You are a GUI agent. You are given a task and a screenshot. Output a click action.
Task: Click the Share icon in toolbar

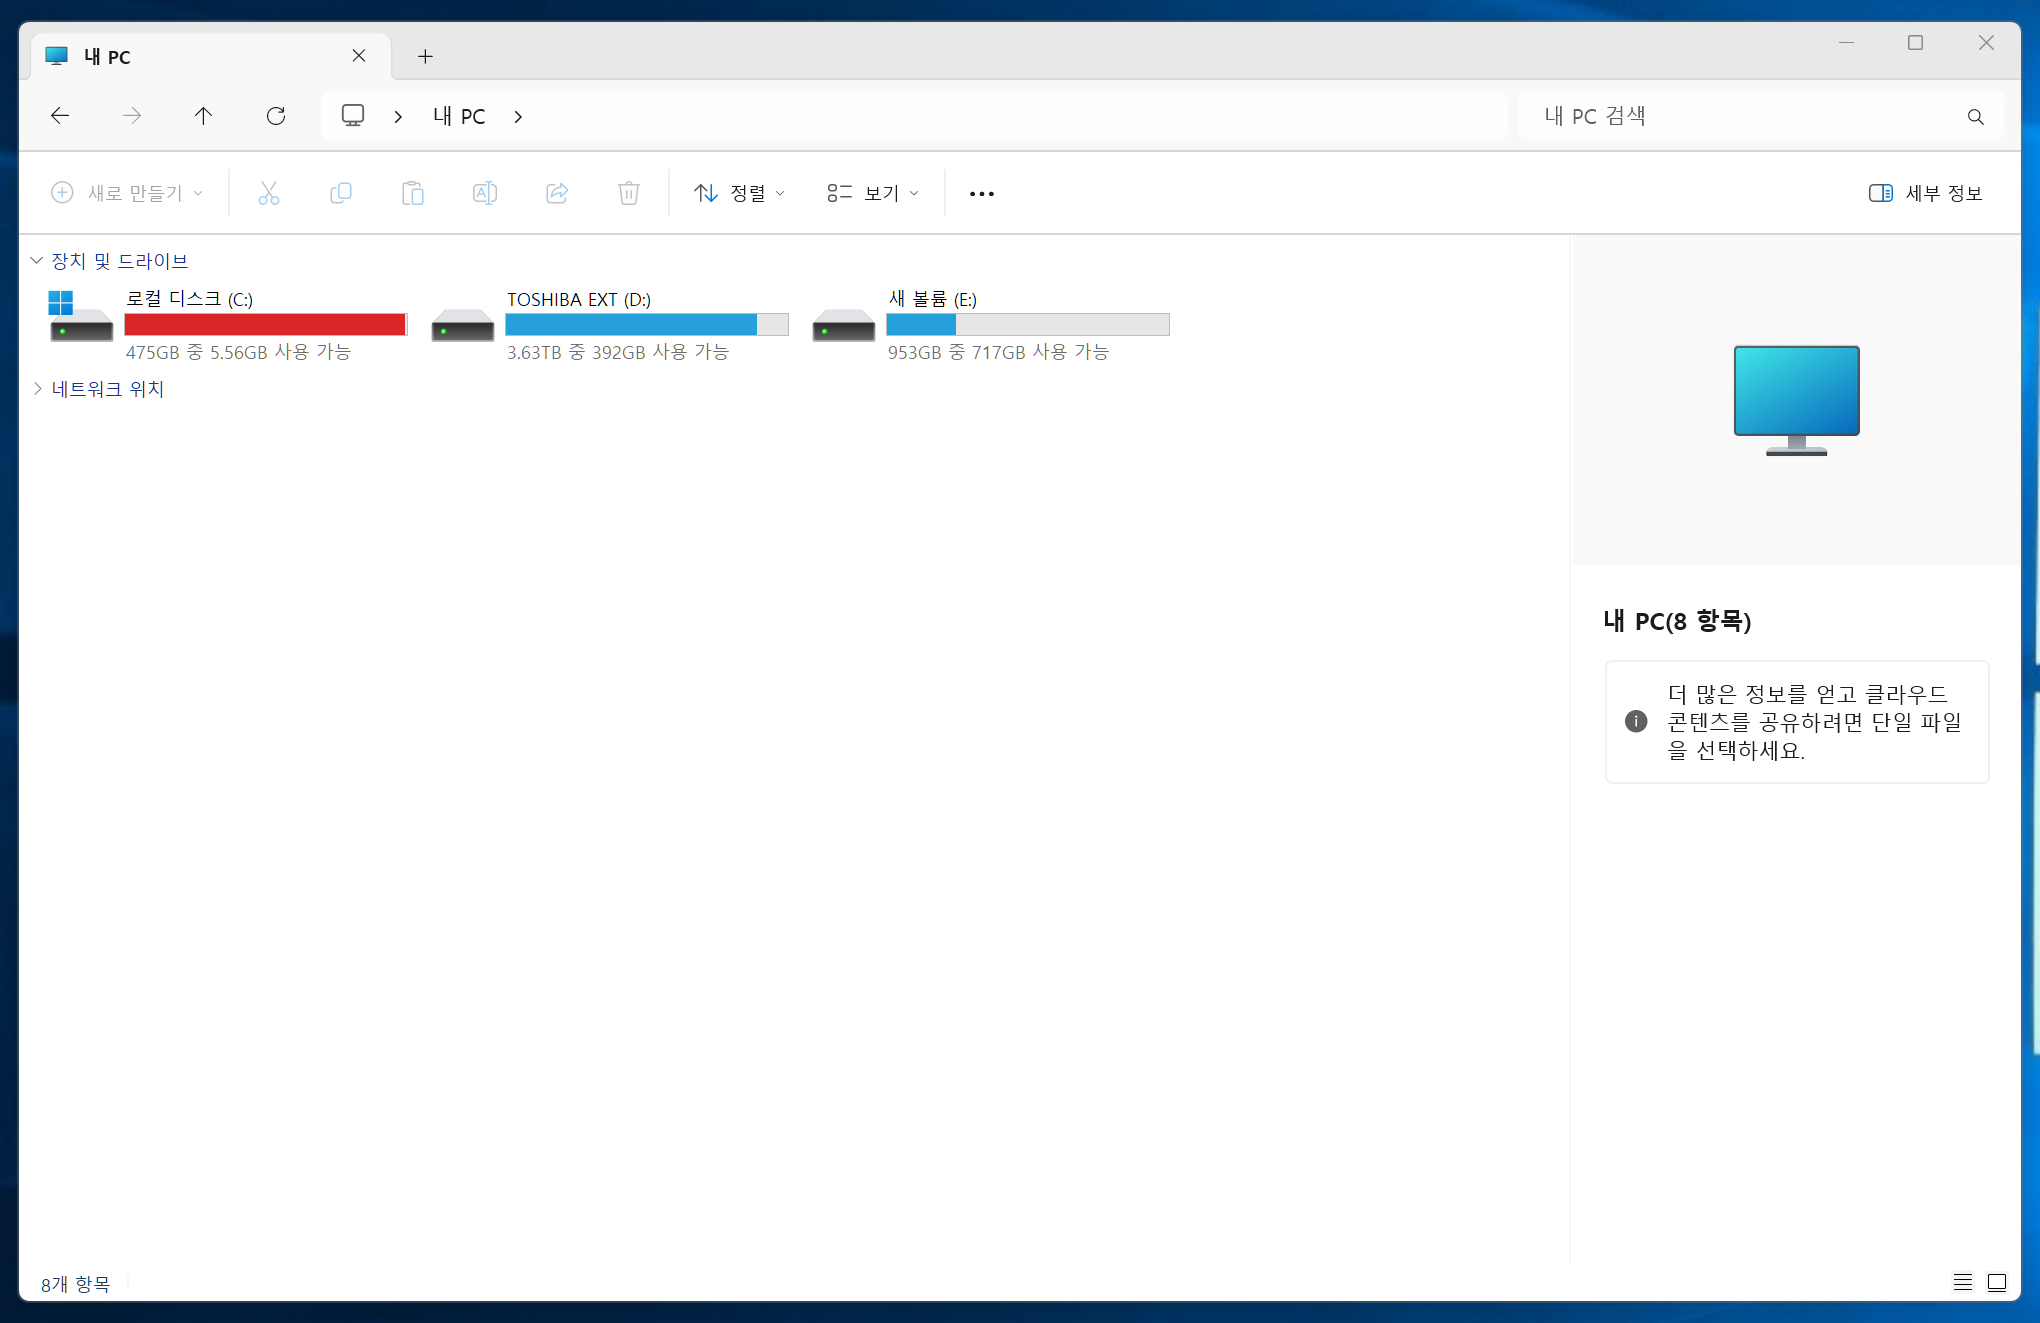point(557,193)
